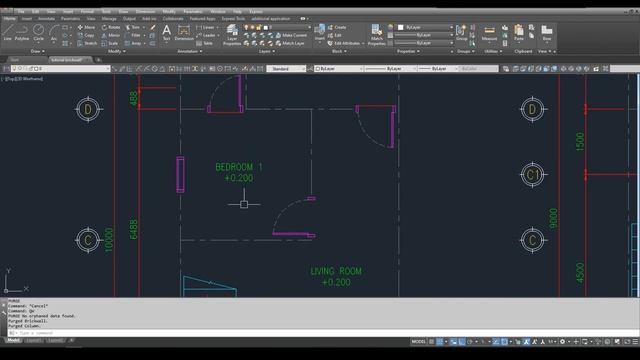Choose the Scale command

[110, 43]
